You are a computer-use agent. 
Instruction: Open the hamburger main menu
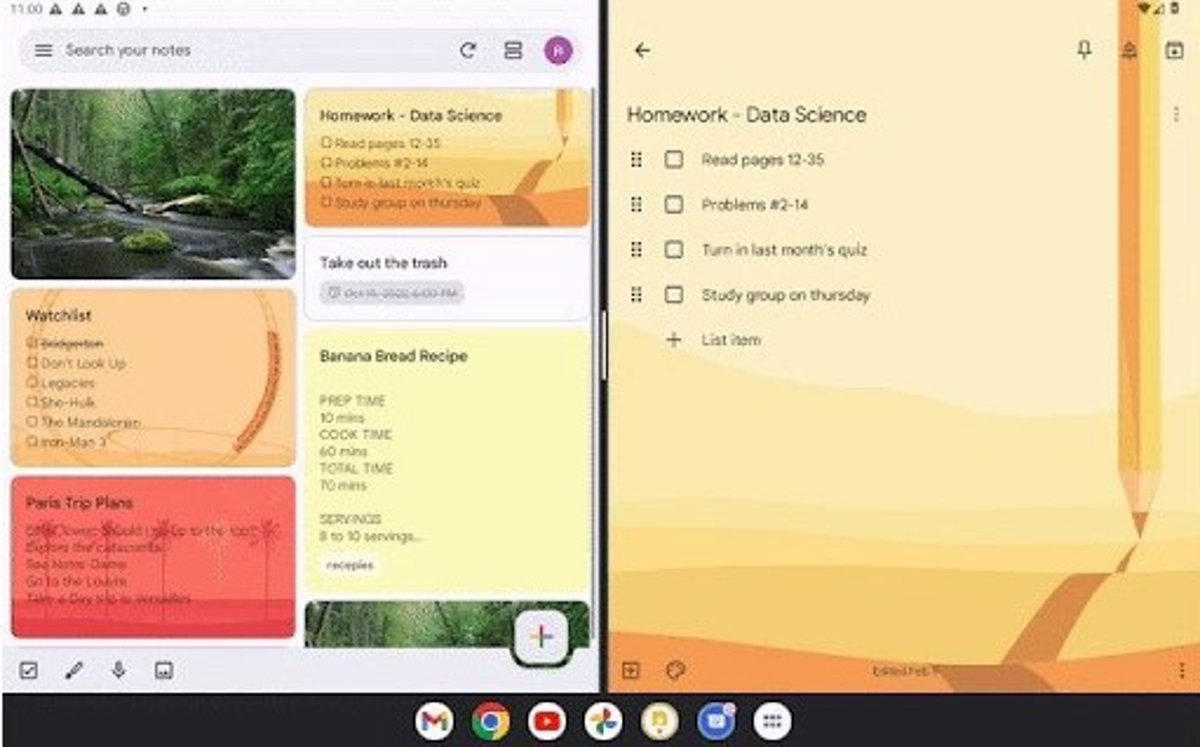click(43, 50)
